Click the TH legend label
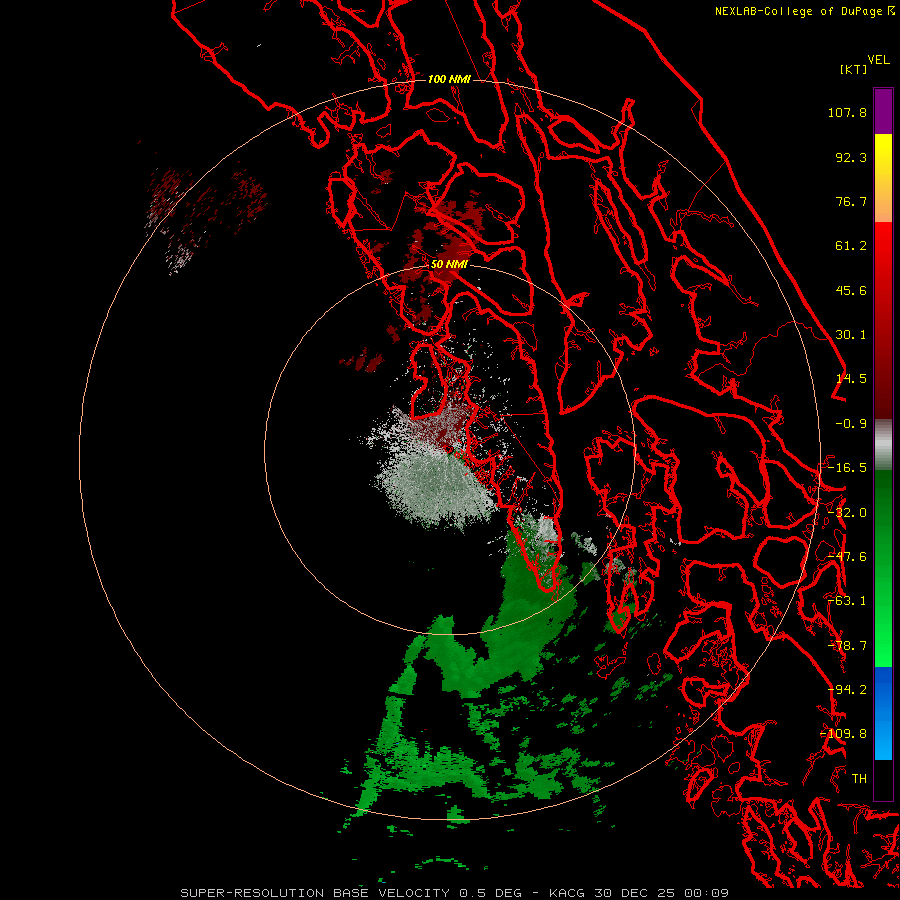 click(x=859, y=779)
